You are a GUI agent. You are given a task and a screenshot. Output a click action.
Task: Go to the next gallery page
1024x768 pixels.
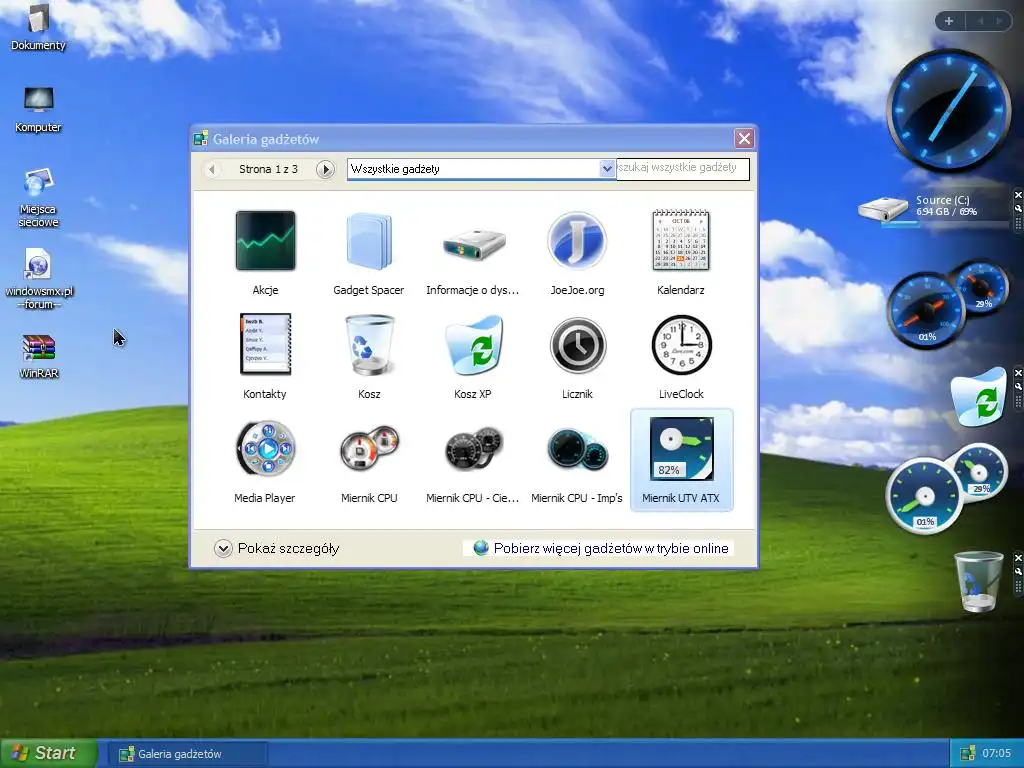(325, 170)
